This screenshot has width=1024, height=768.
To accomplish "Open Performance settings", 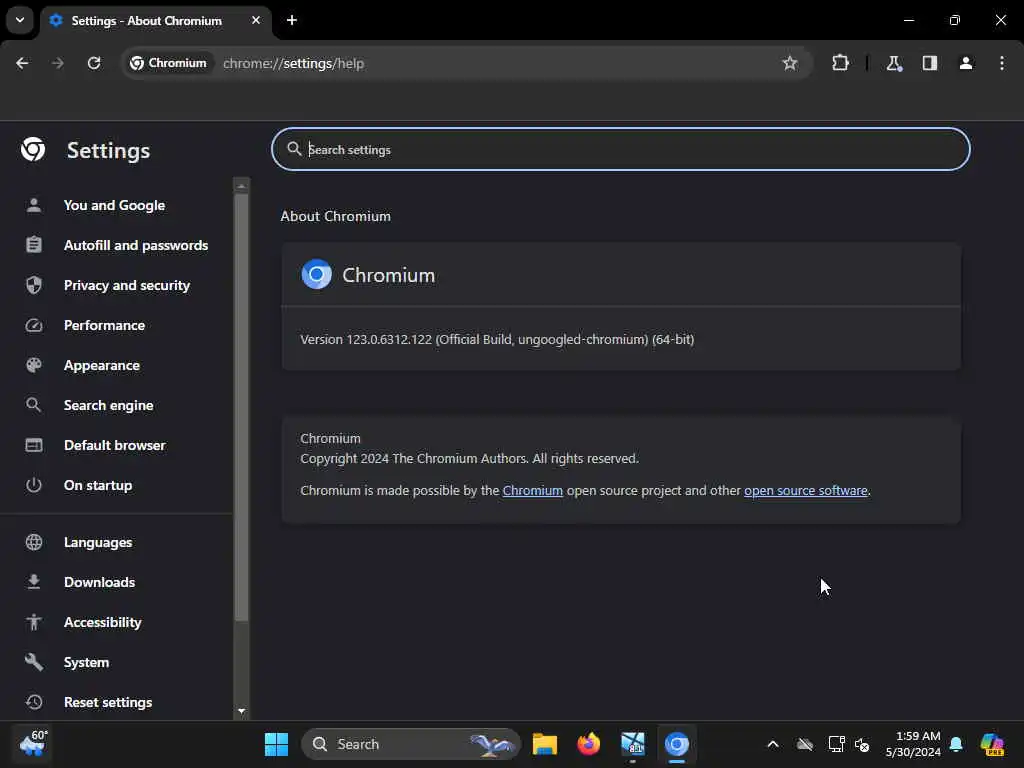I will pos(104,325).
